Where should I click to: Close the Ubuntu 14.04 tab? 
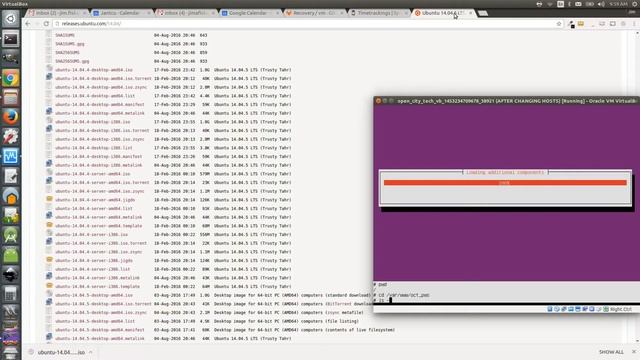[471, 13]
